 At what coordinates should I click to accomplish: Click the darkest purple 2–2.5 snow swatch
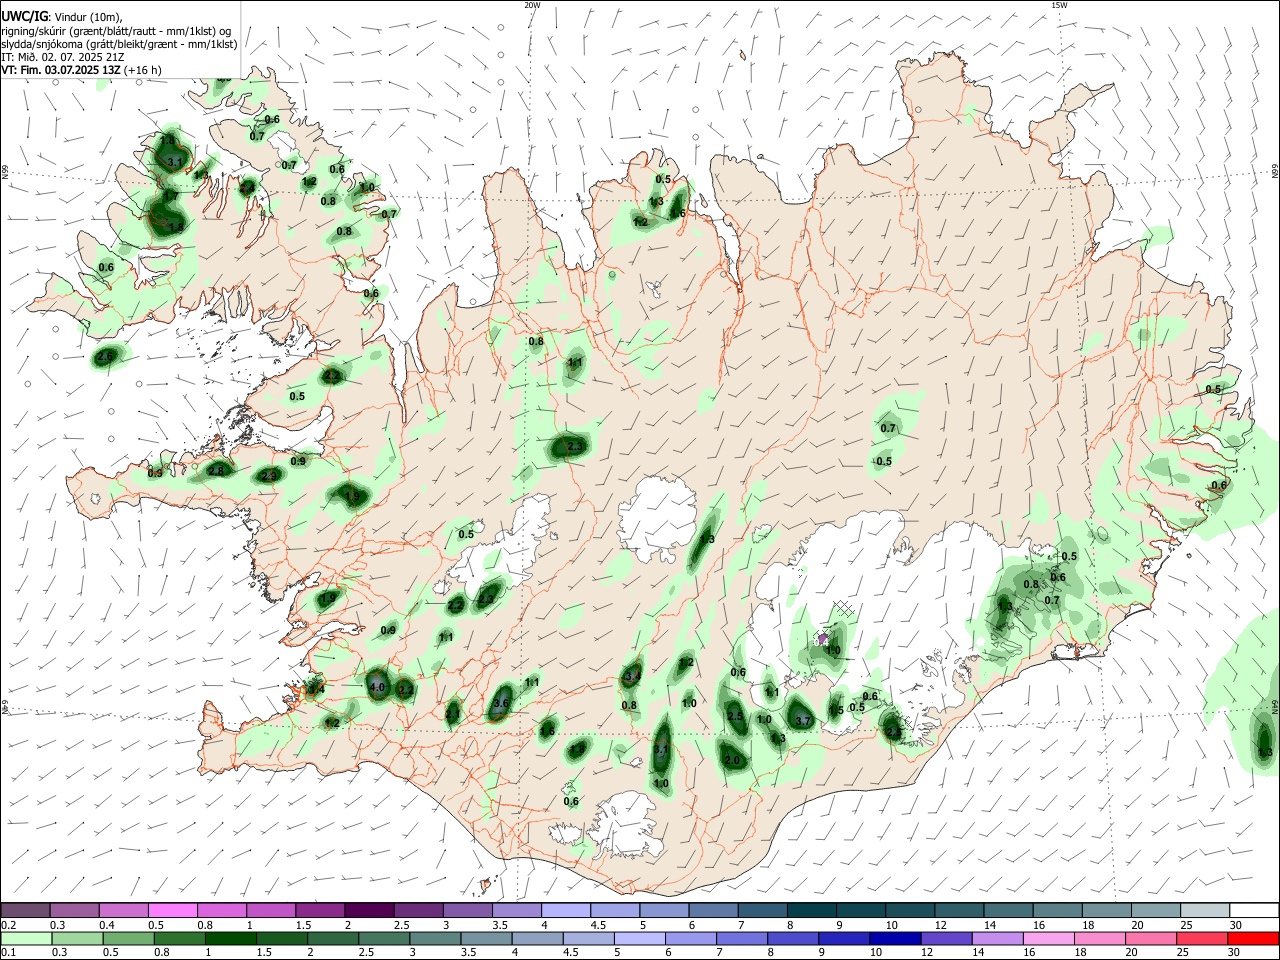pos(369,910)
